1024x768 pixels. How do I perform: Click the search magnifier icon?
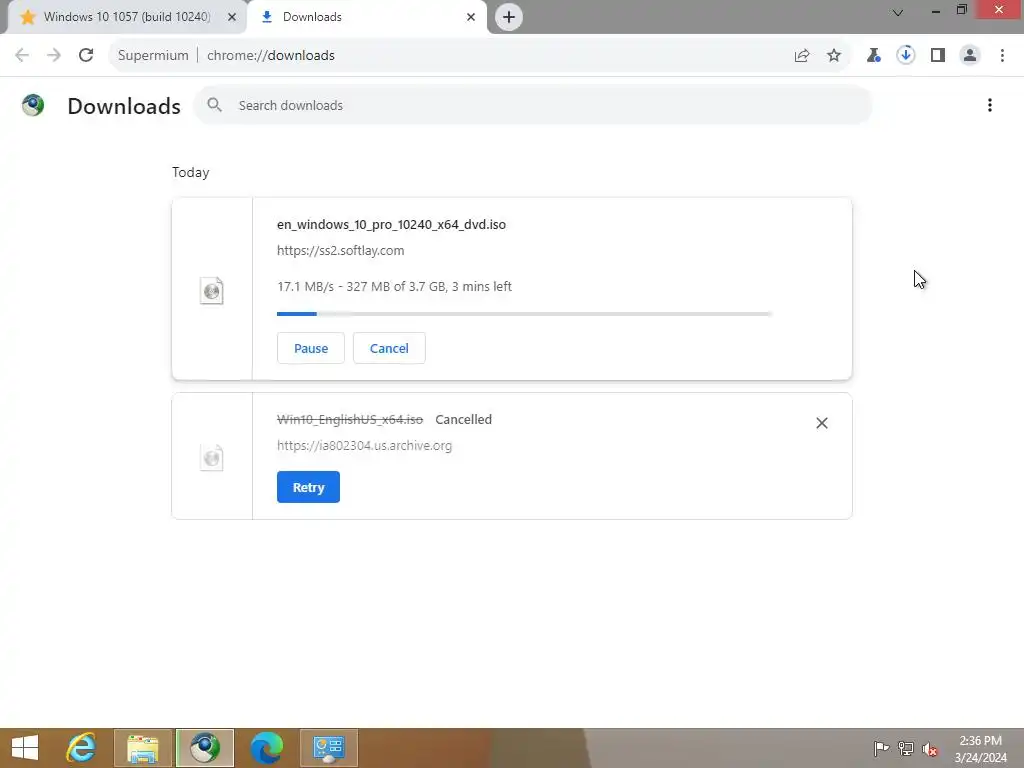point(214,104)
